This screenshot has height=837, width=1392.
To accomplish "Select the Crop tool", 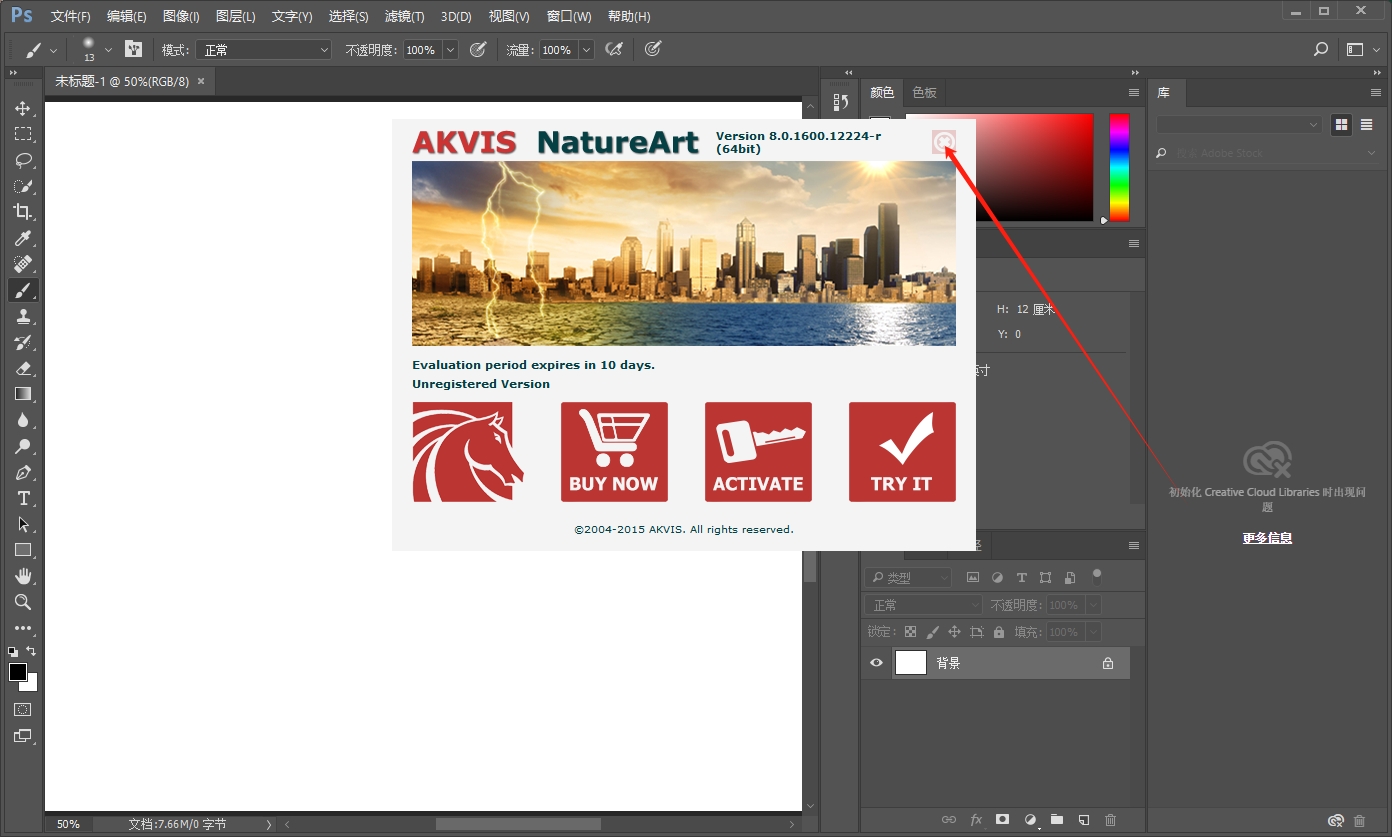I will pyautogui.click(x=22, y=212).
